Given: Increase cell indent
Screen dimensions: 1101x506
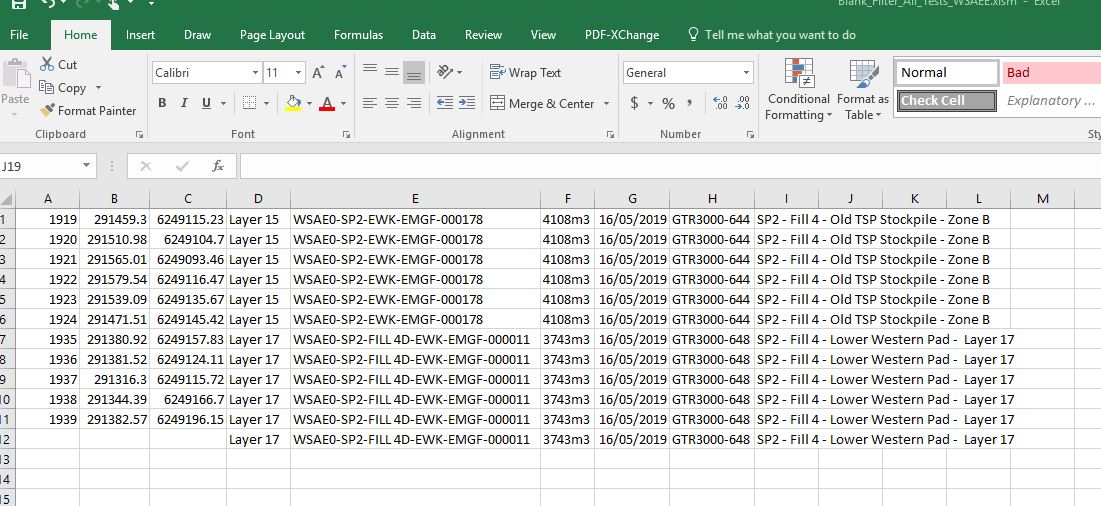Looking at the screenshot, I should [467, 103].
